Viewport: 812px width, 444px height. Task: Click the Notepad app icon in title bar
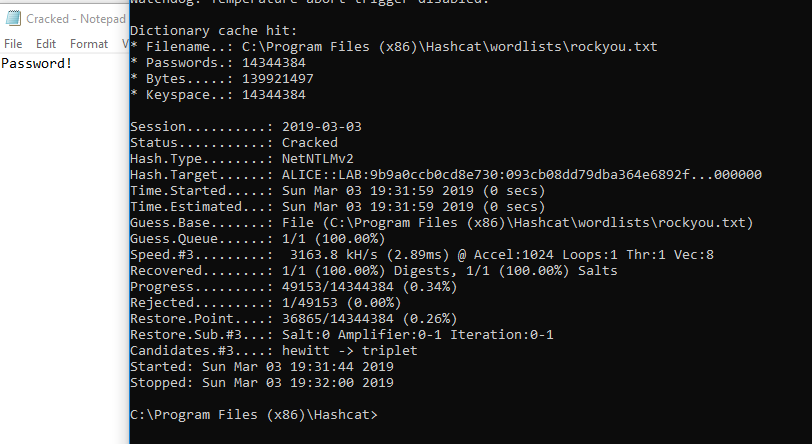tap(11, 18)
